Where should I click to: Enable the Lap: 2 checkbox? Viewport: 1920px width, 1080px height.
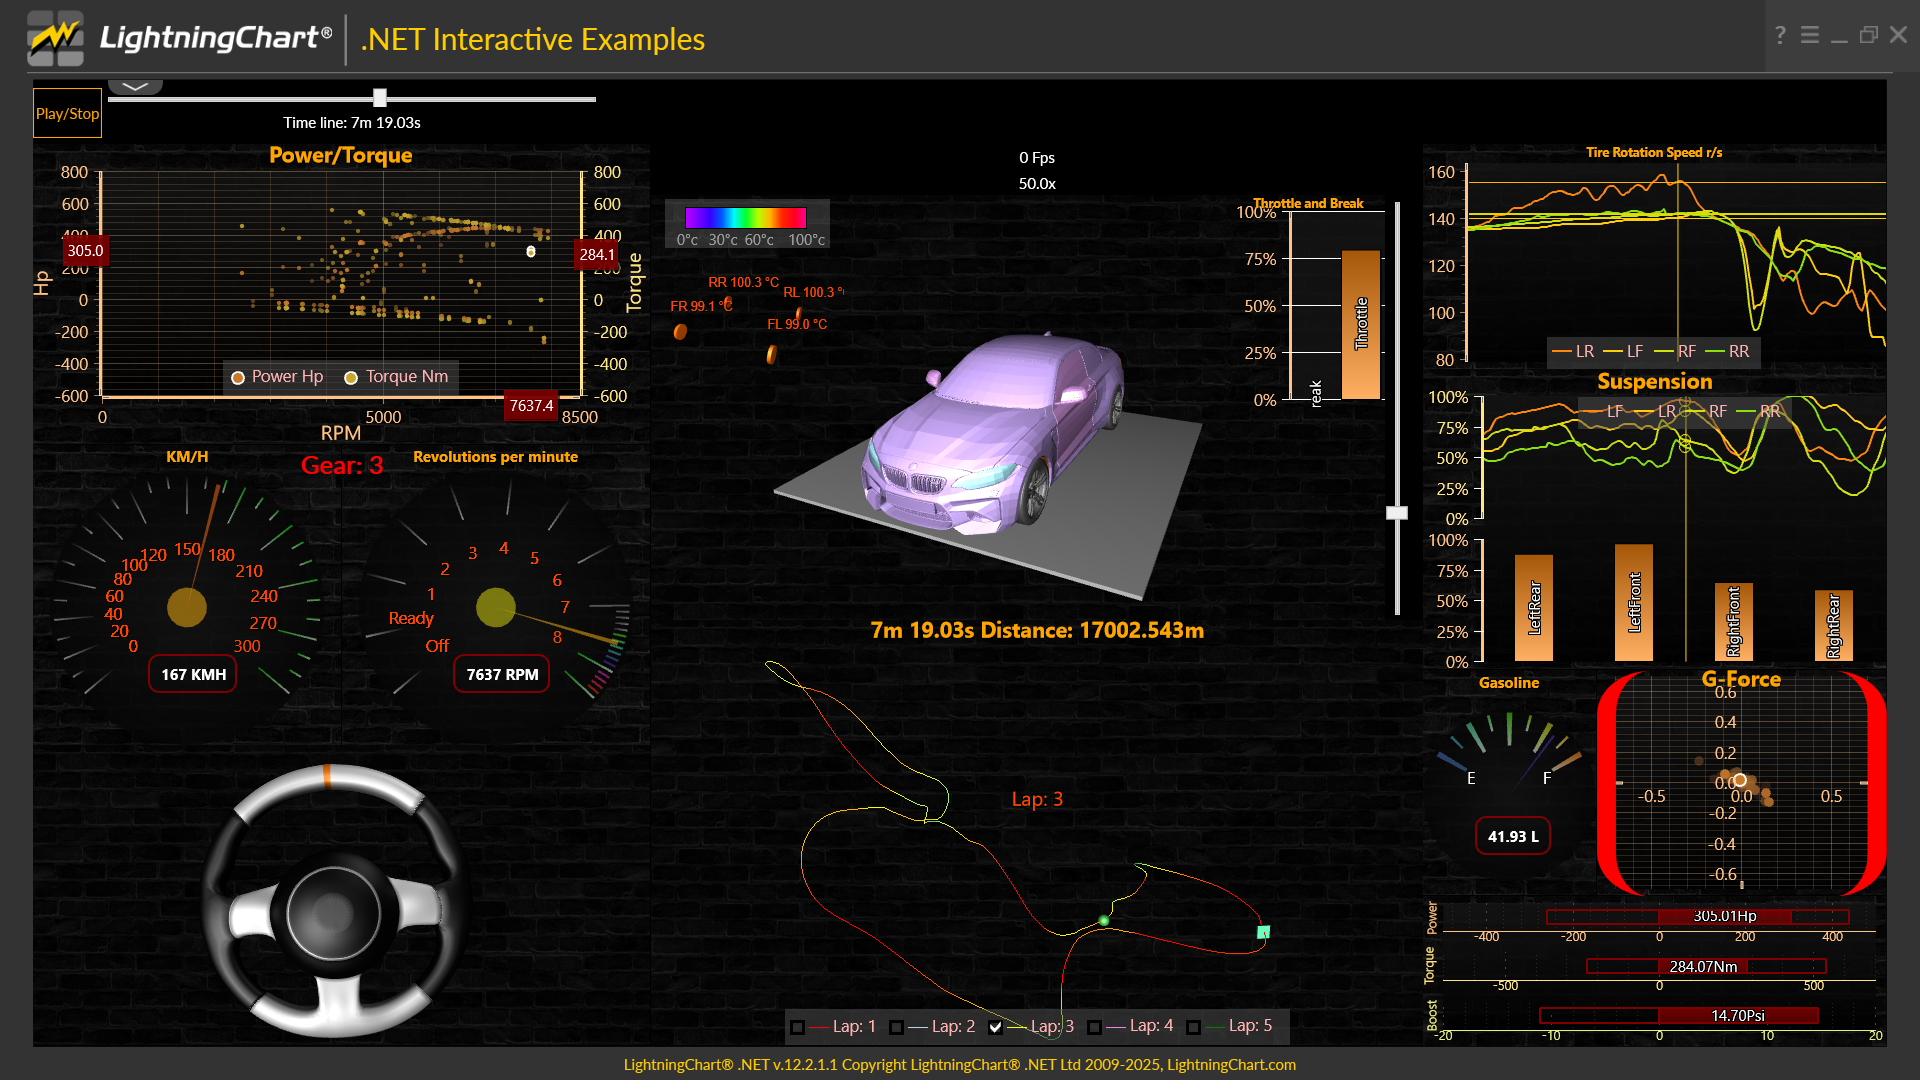click(896, 1027)
